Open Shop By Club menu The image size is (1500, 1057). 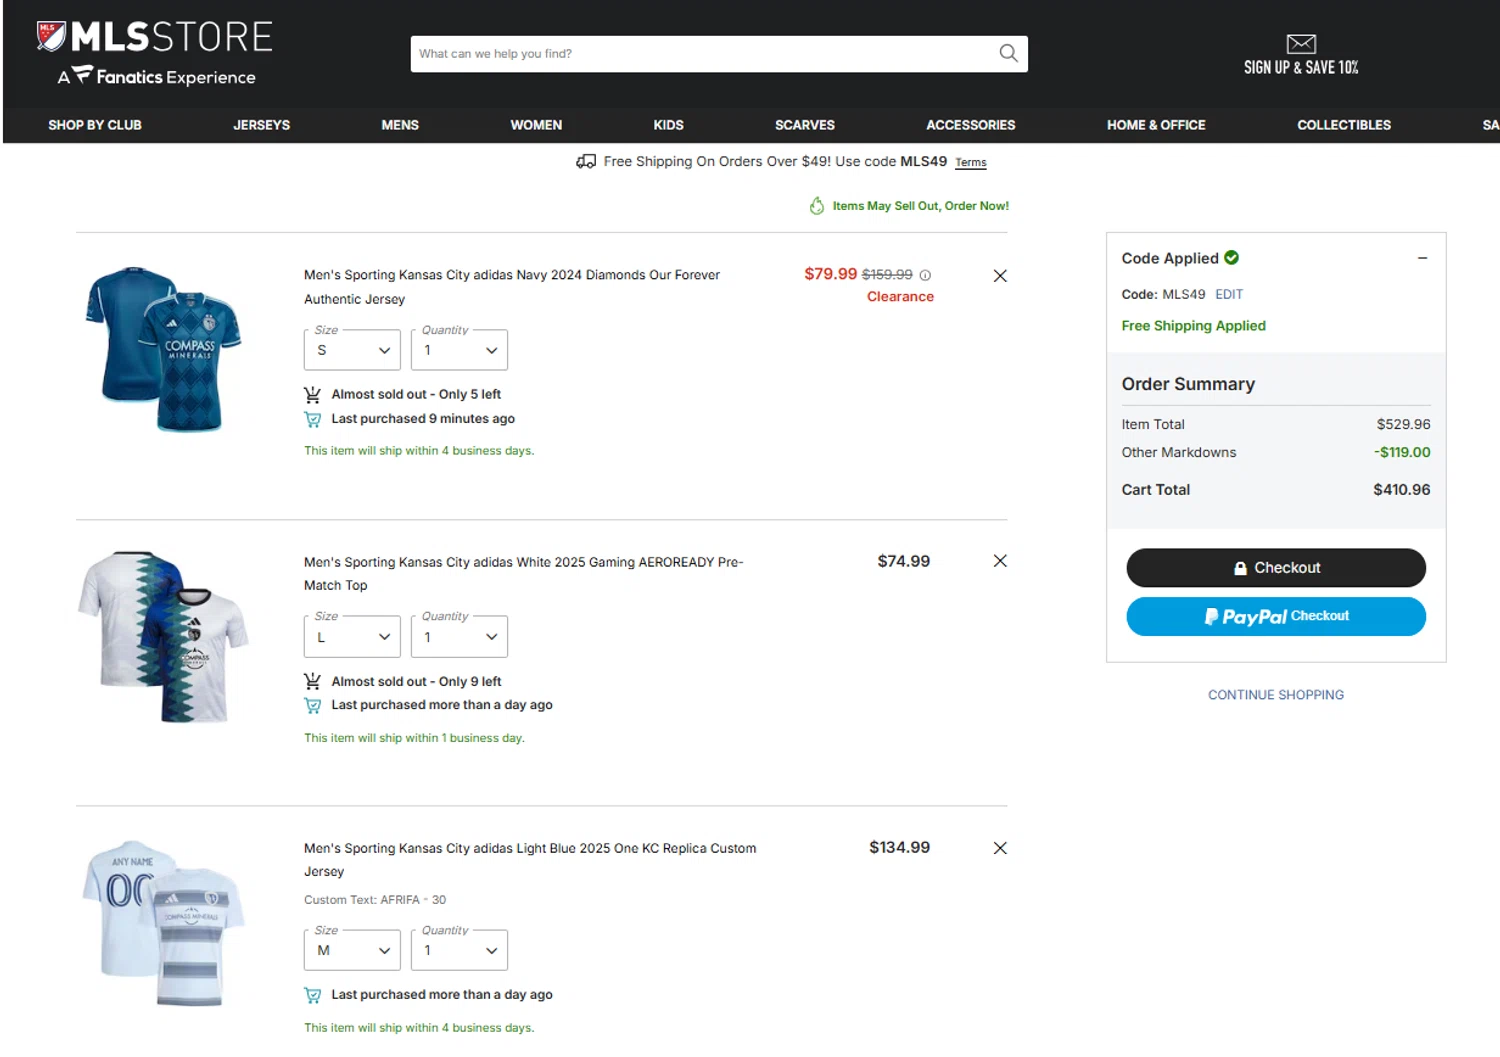click(95, 125)
